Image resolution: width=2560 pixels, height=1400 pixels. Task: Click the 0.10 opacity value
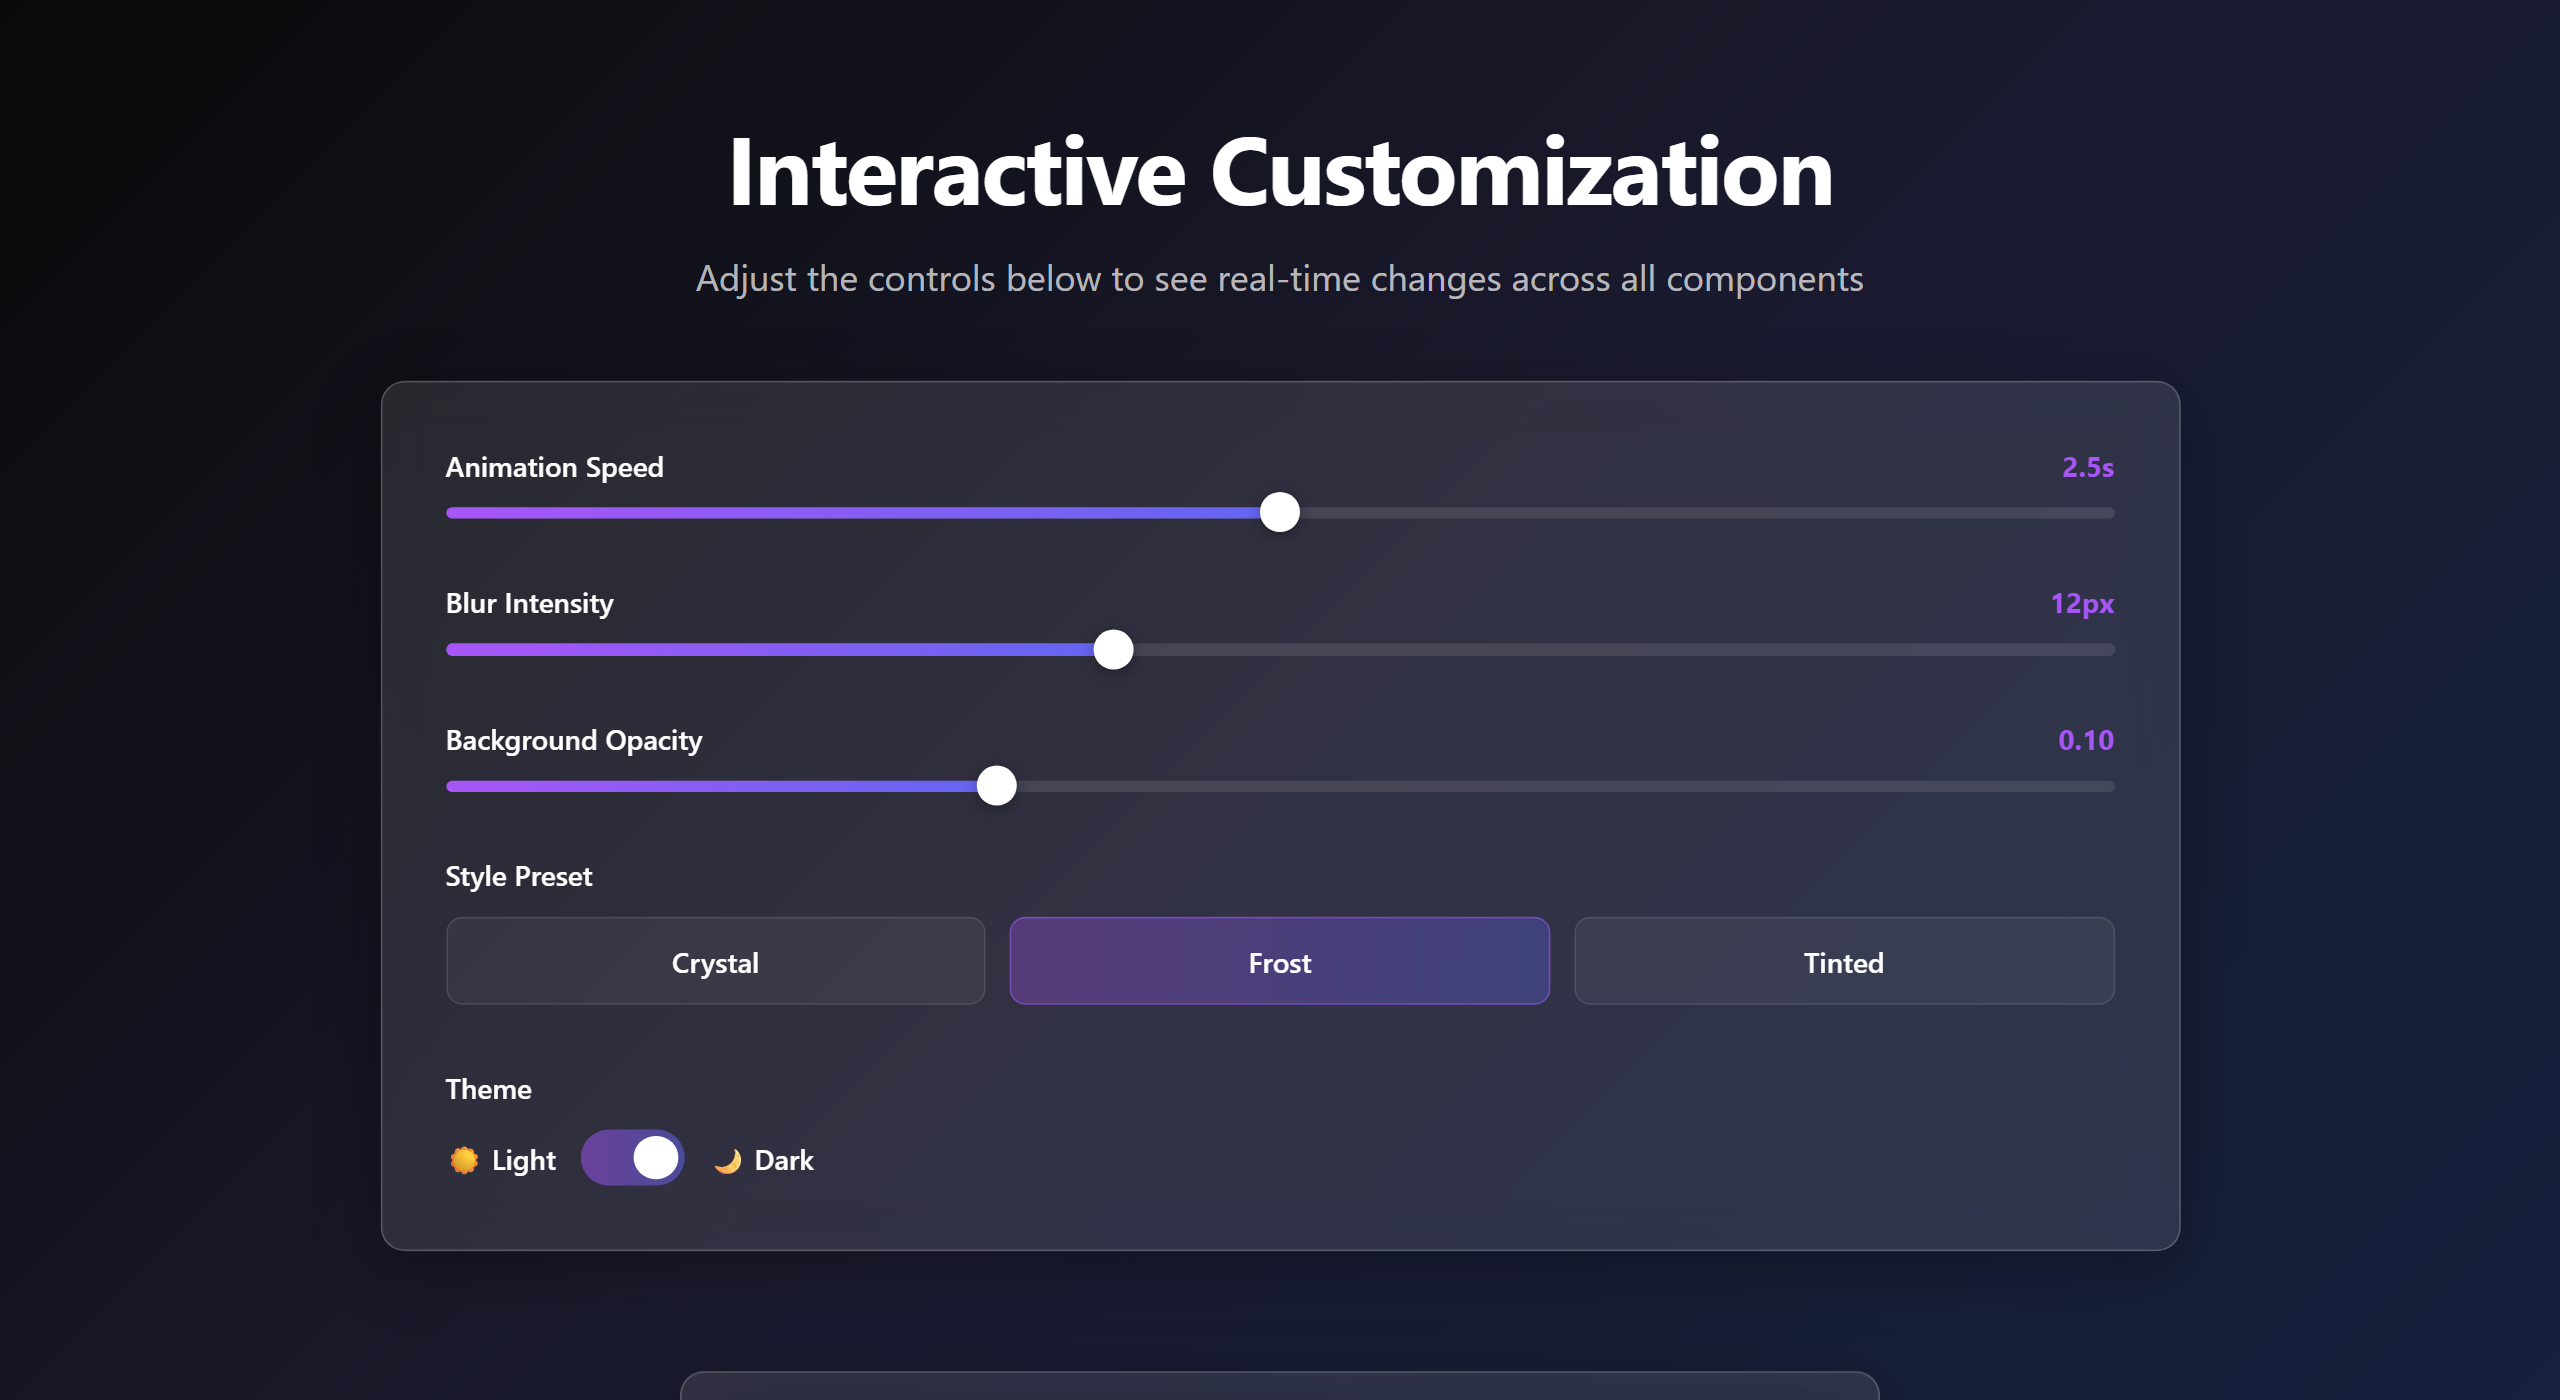point(2085,740)
